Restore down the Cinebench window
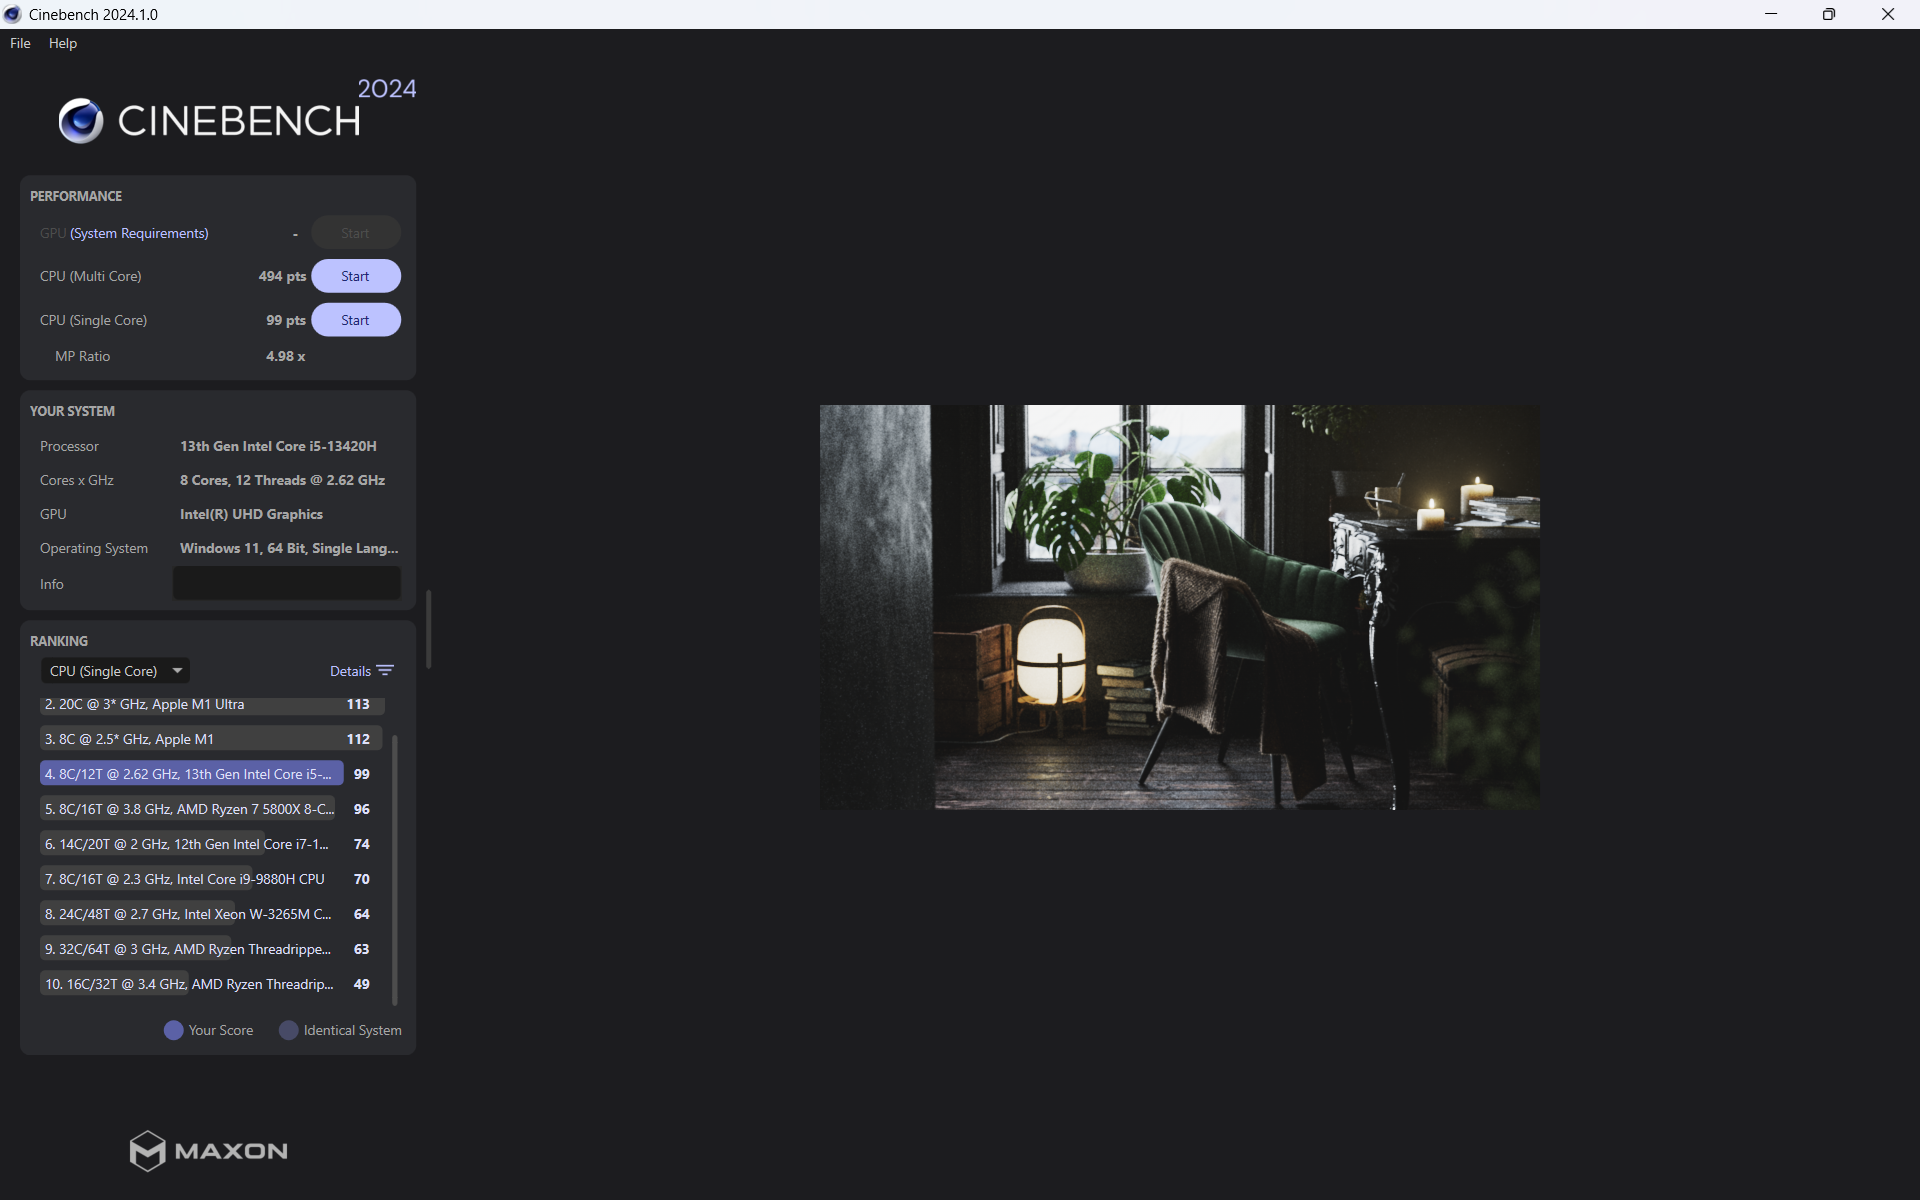 (x=1828, y=14)
